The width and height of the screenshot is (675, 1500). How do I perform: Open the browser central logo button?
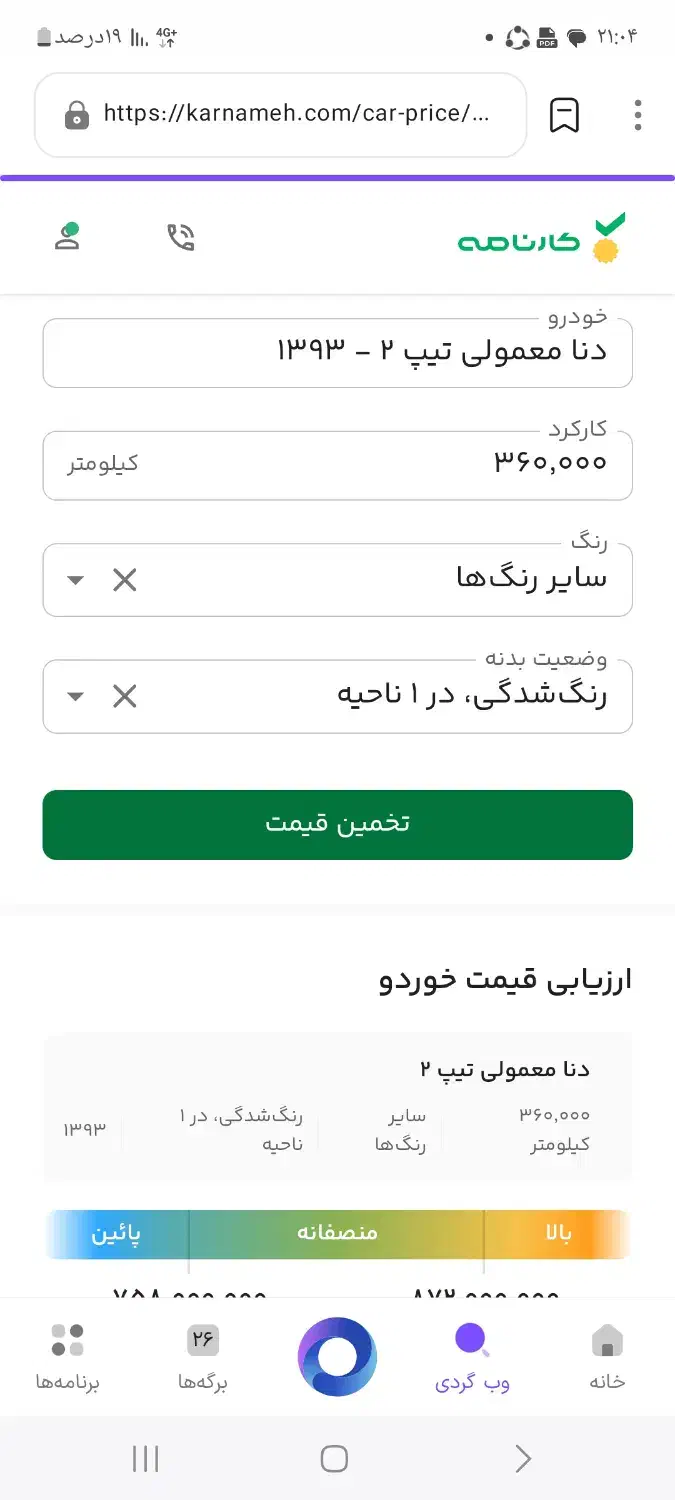[337, 1355]
